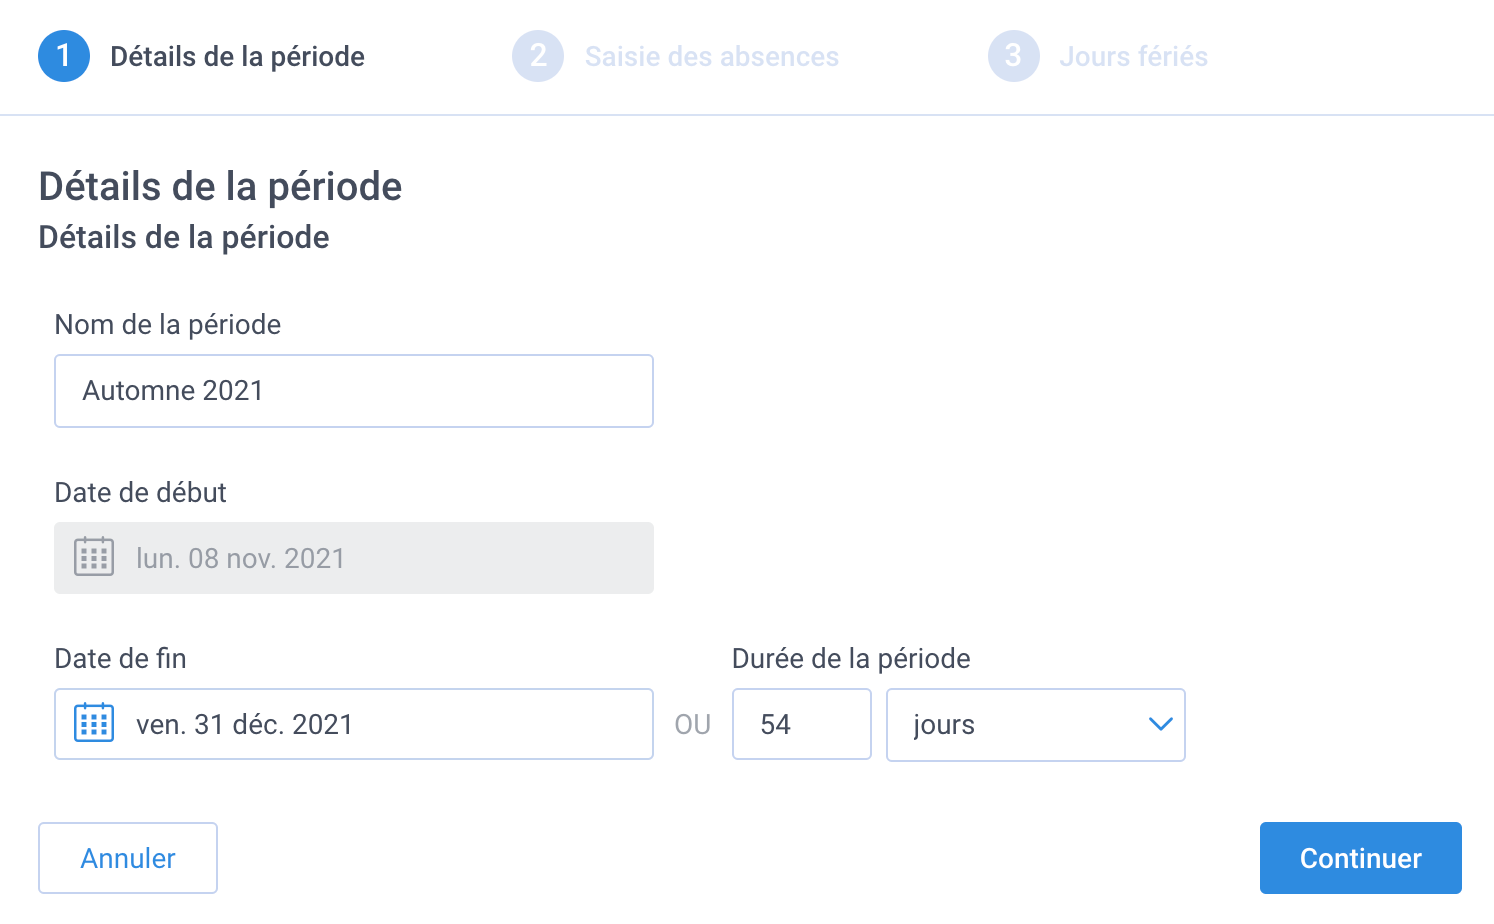The height and width of the screenshot is (924, 1494).
Task: Click the disabled Date de début field
Action: tap(354, 558)
